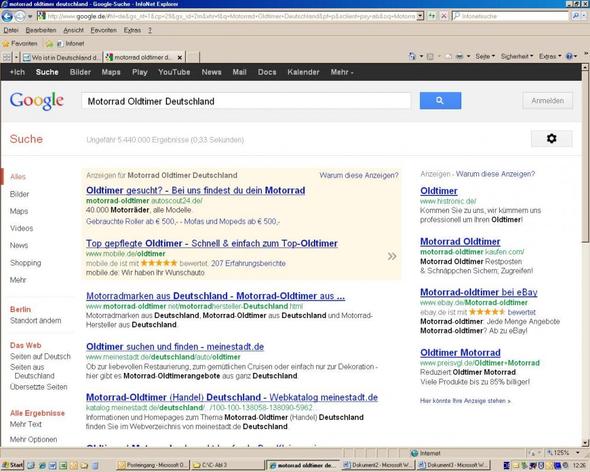Image resolution: width=590 pixels, height=472 pixels.
Task: Open the Datei menu
Action: 11,30
